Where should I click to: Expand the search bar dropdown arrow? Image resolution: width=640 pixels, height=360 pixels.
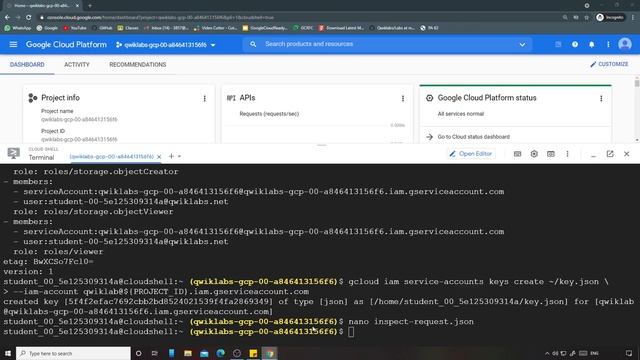point(522,44)
